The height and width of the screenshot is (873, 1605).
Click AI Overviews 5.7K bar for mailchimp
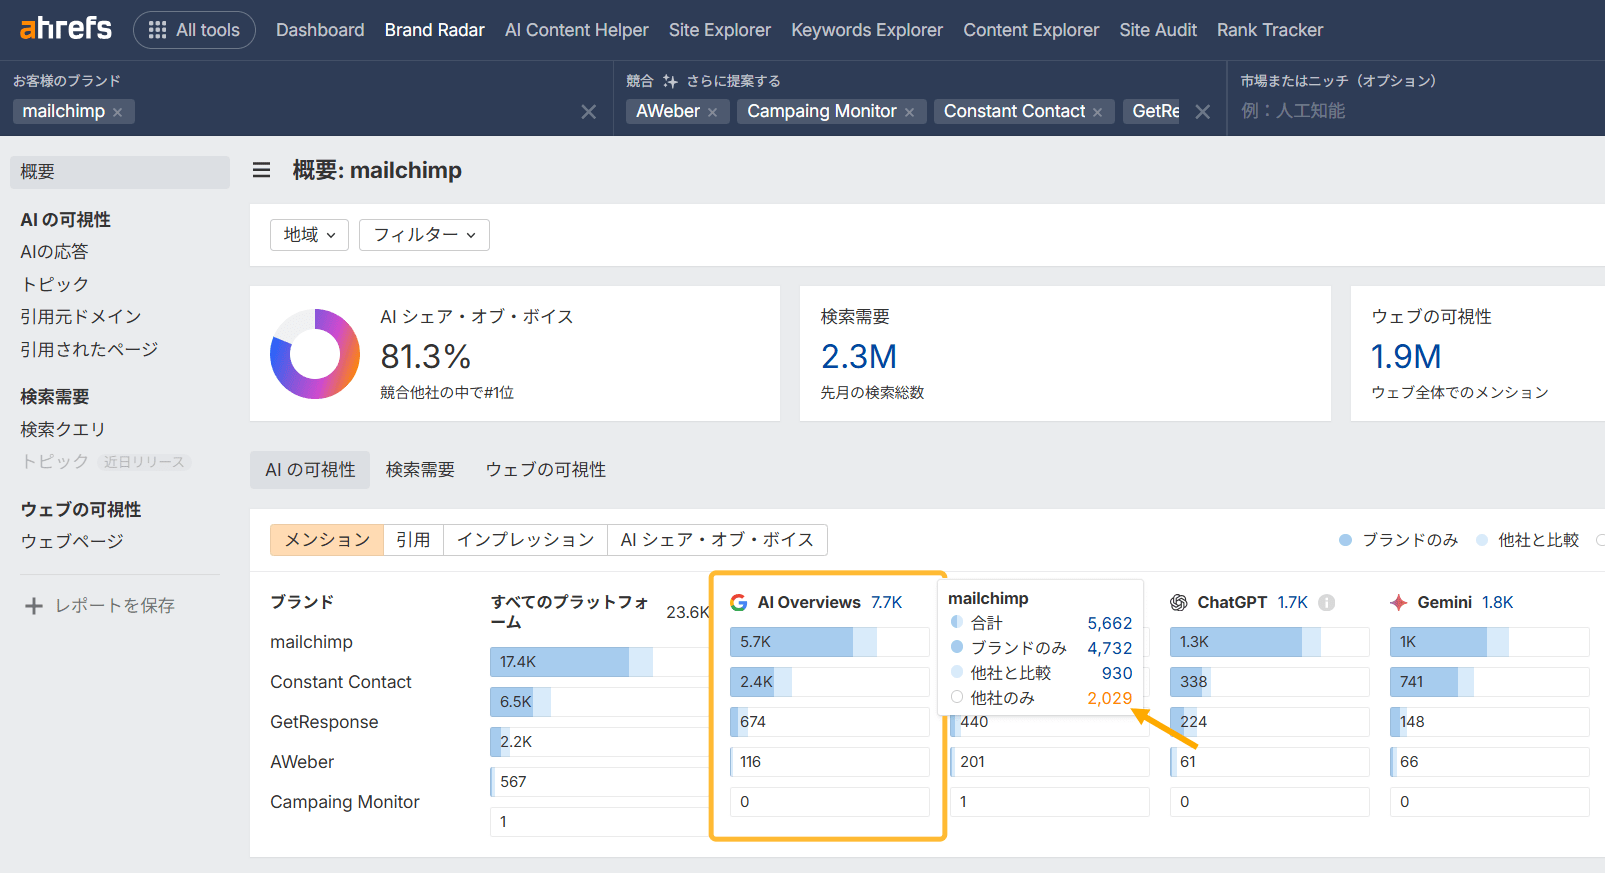[x=830, y=642]
